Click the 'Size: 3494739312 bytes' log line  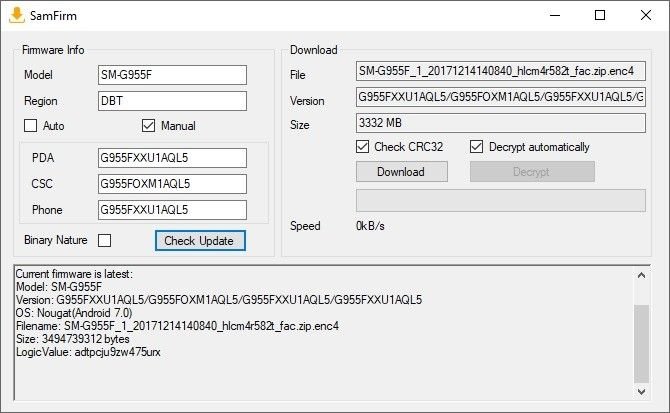coord(73,339)
